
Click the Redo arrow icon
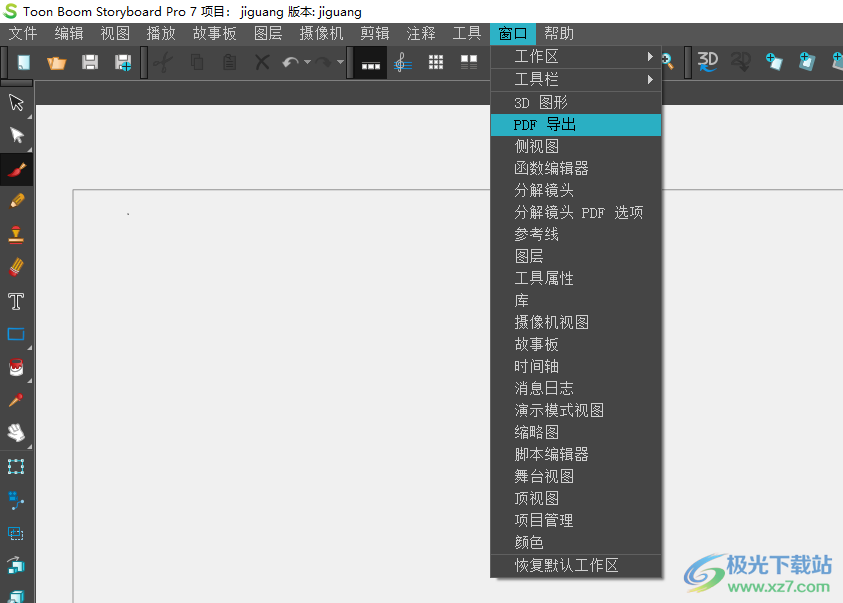(324, 63)
